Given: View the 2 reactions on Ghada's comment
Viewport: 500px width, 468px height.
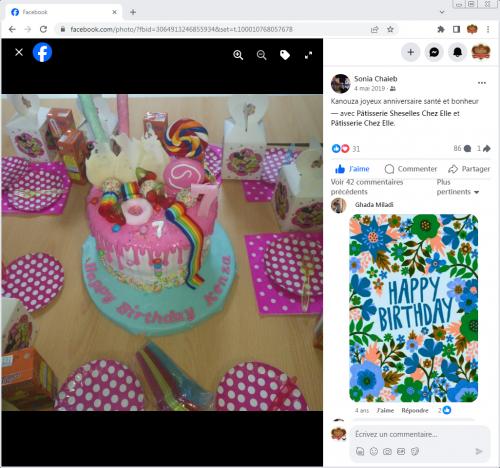Looking at the screenshot, I should tap(444, 410).
